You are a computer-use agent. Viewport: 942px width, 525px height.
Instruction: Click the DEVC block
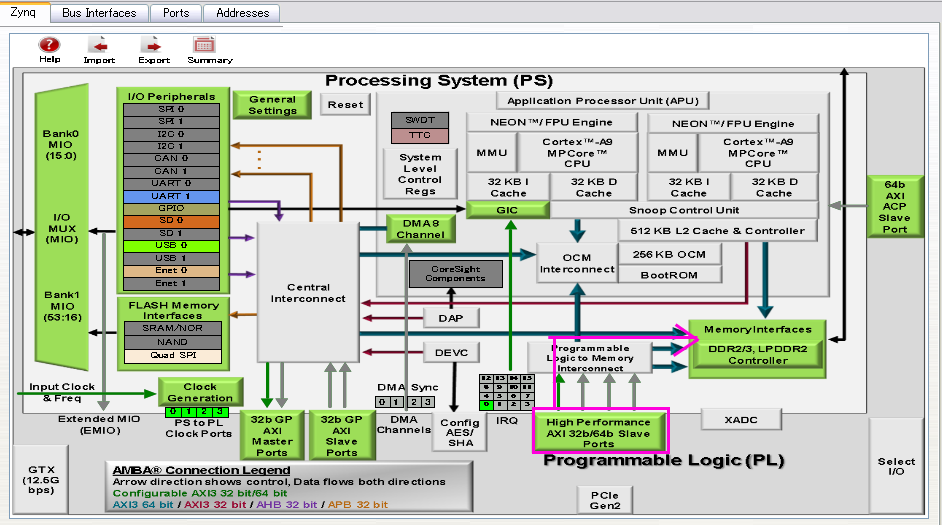point(451,353)
